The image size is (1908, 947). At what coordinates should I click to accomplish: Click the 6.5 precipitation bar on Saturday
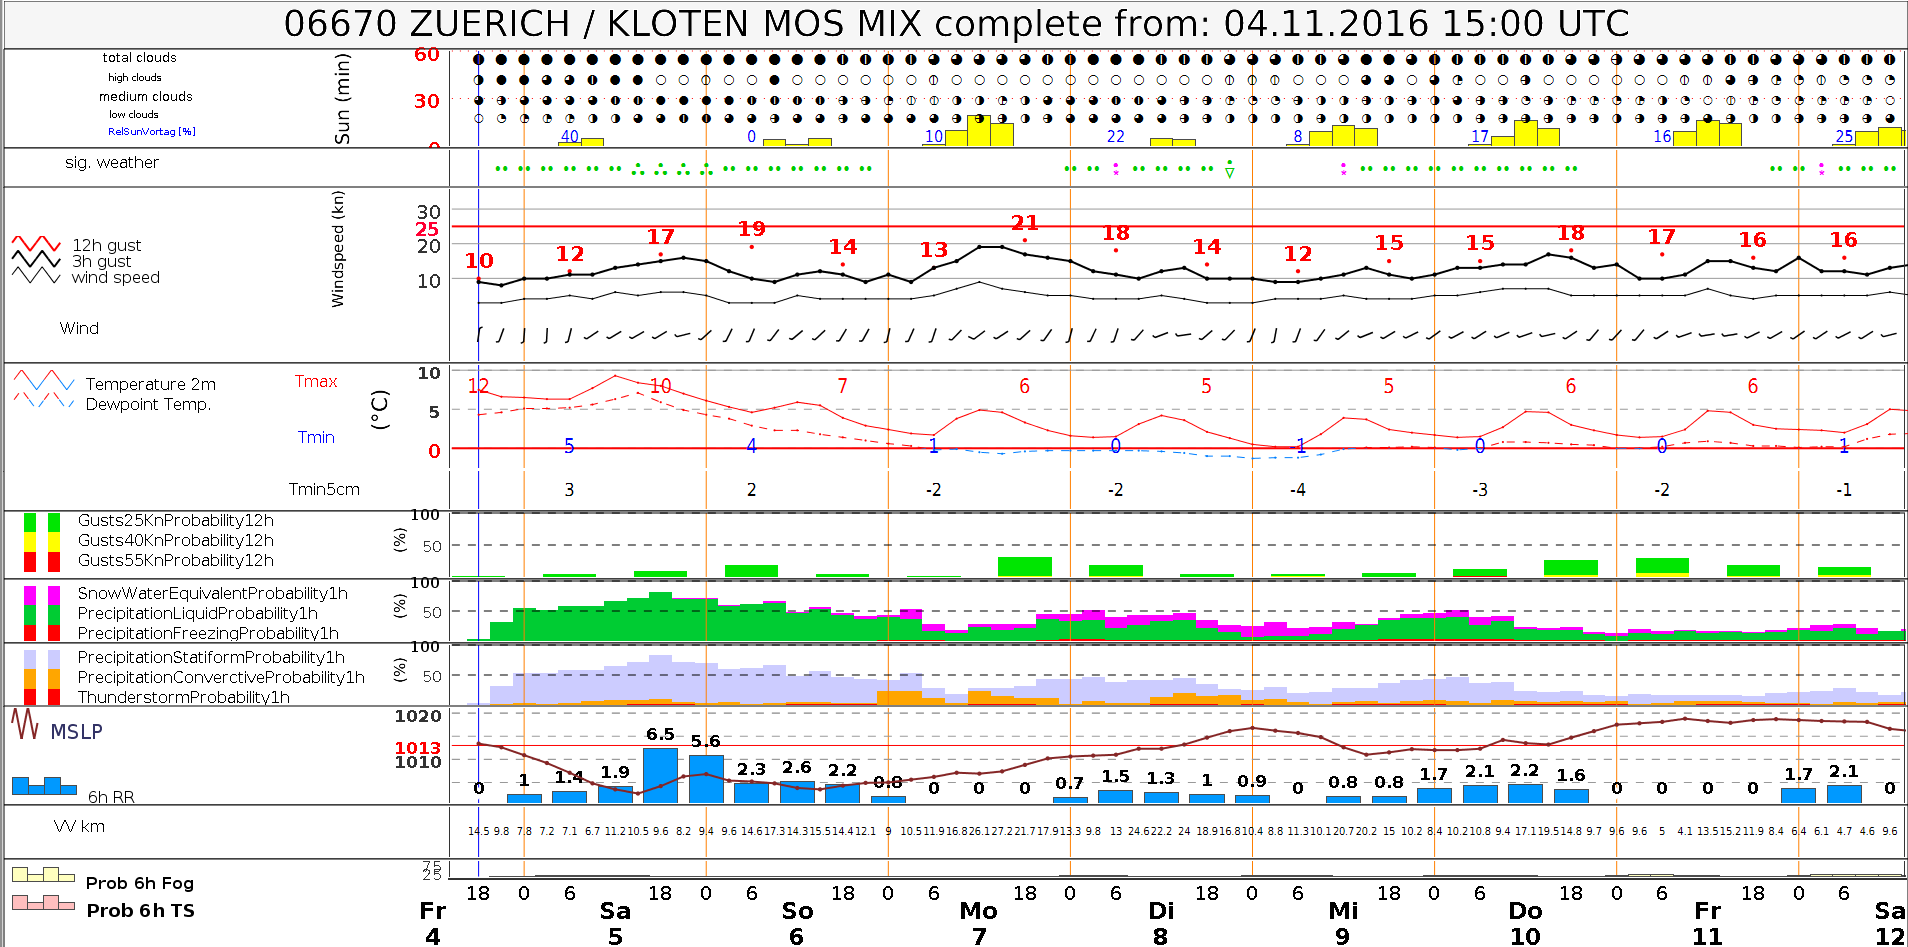click(x=660, y=775)
